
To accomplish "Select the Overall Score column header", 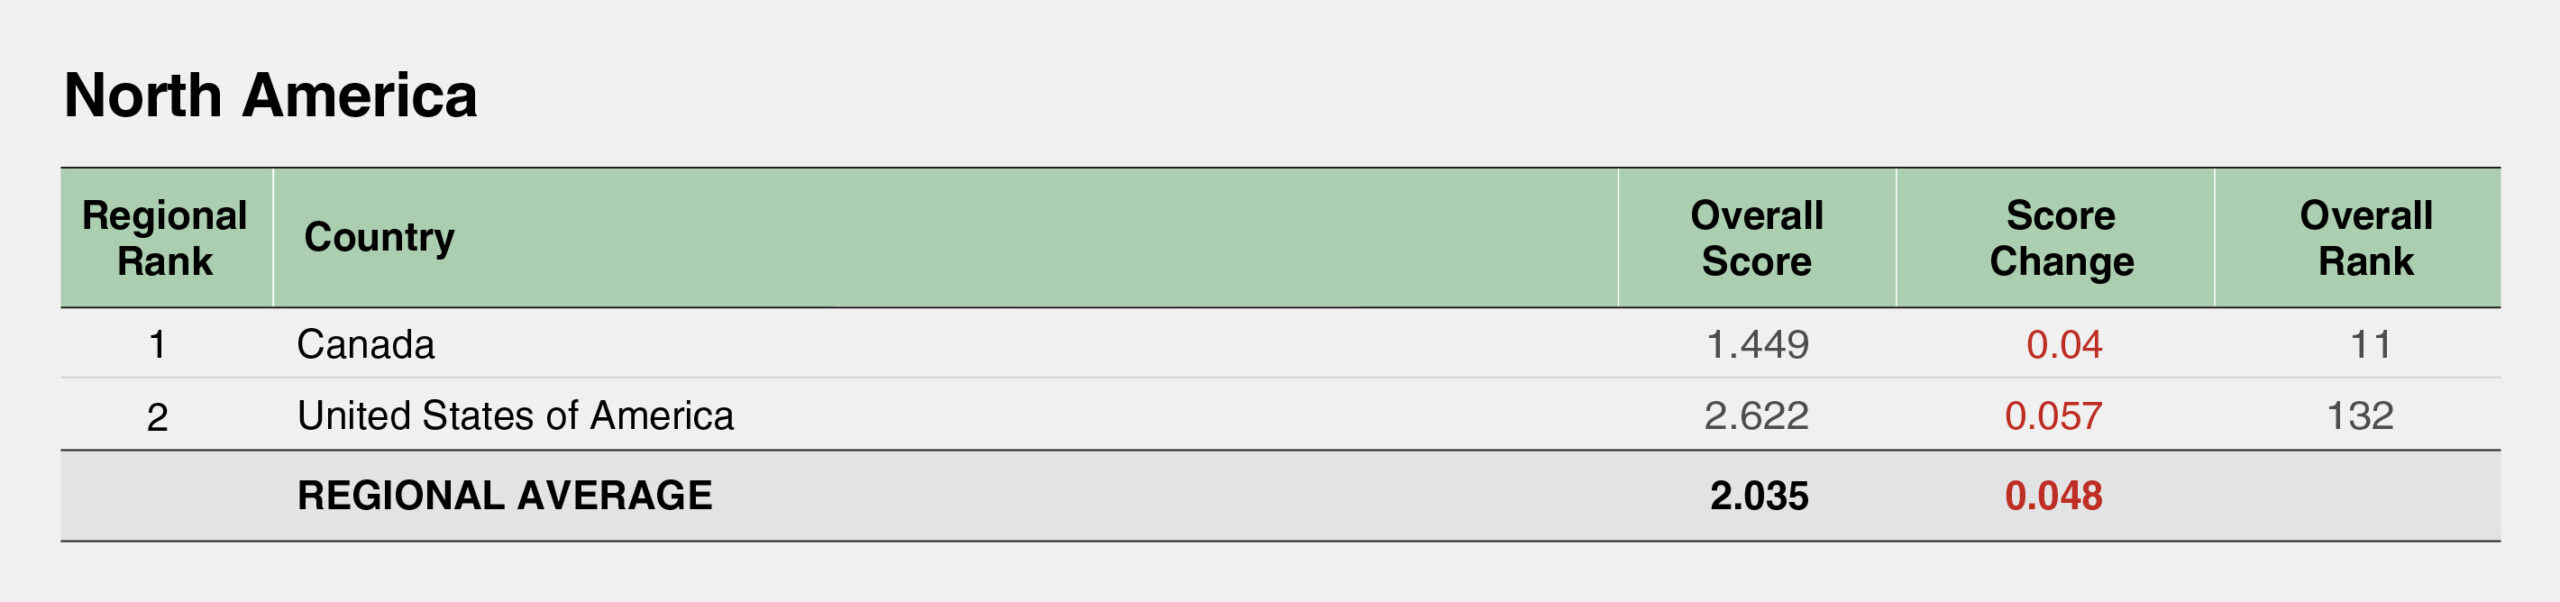I will click(x=1756, y=238).
